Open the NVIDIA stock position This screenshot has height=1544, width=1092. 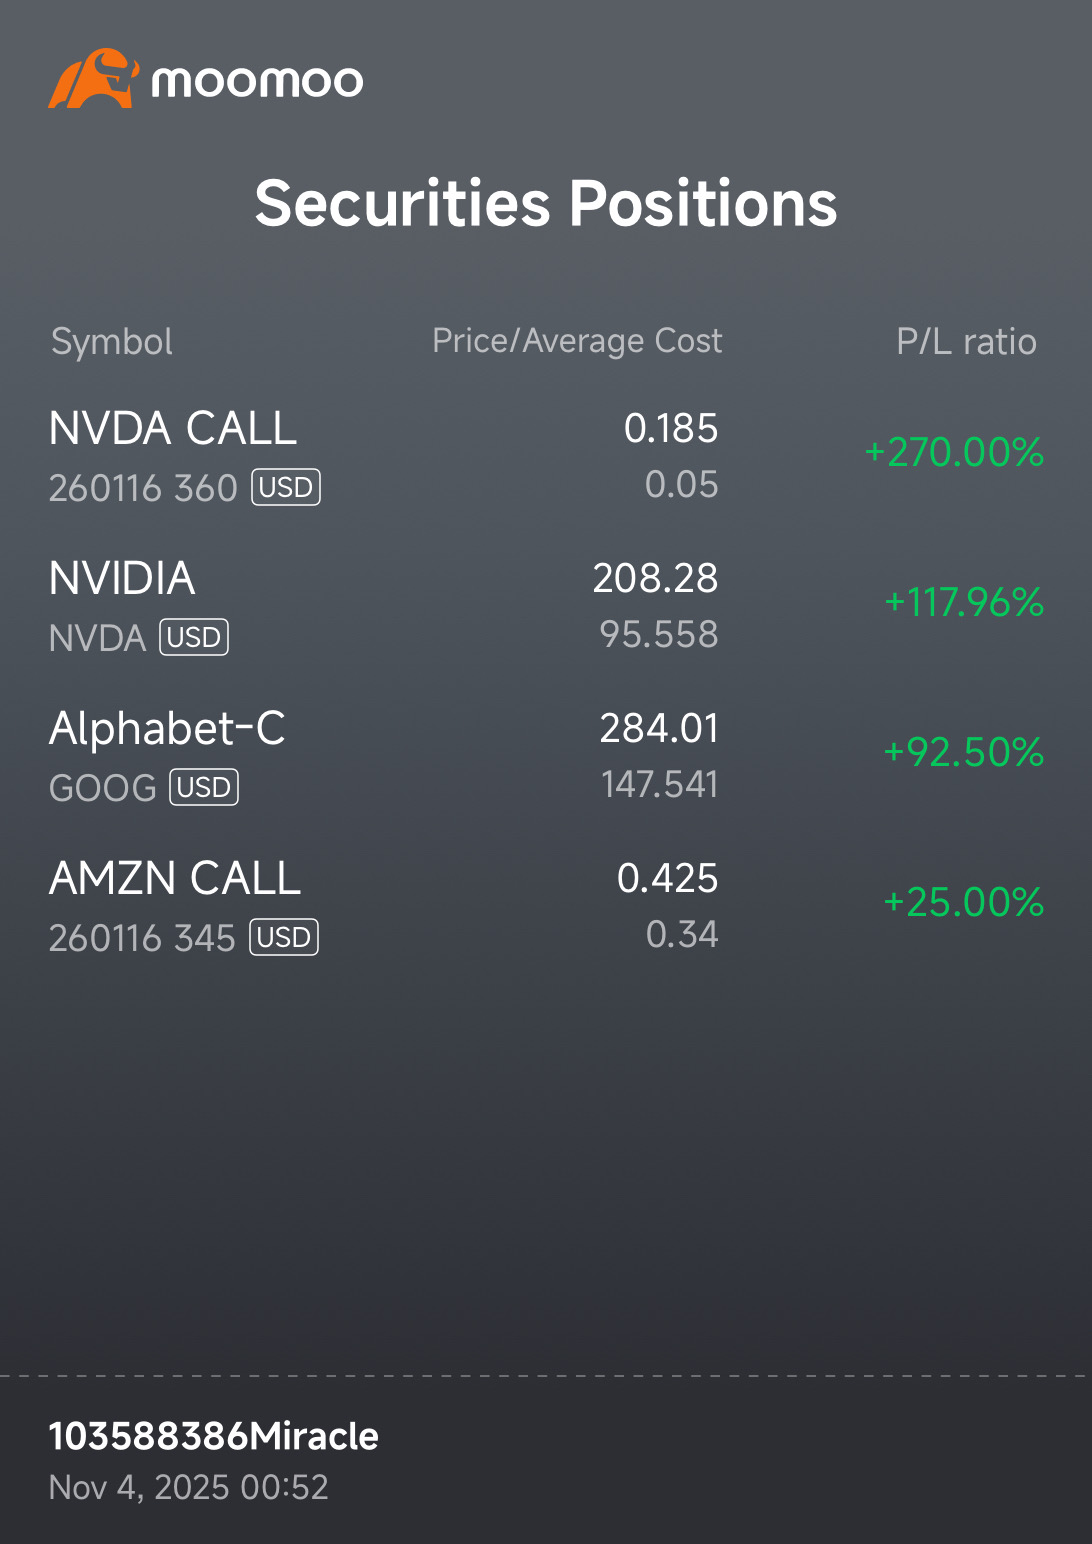coord(122,579)
